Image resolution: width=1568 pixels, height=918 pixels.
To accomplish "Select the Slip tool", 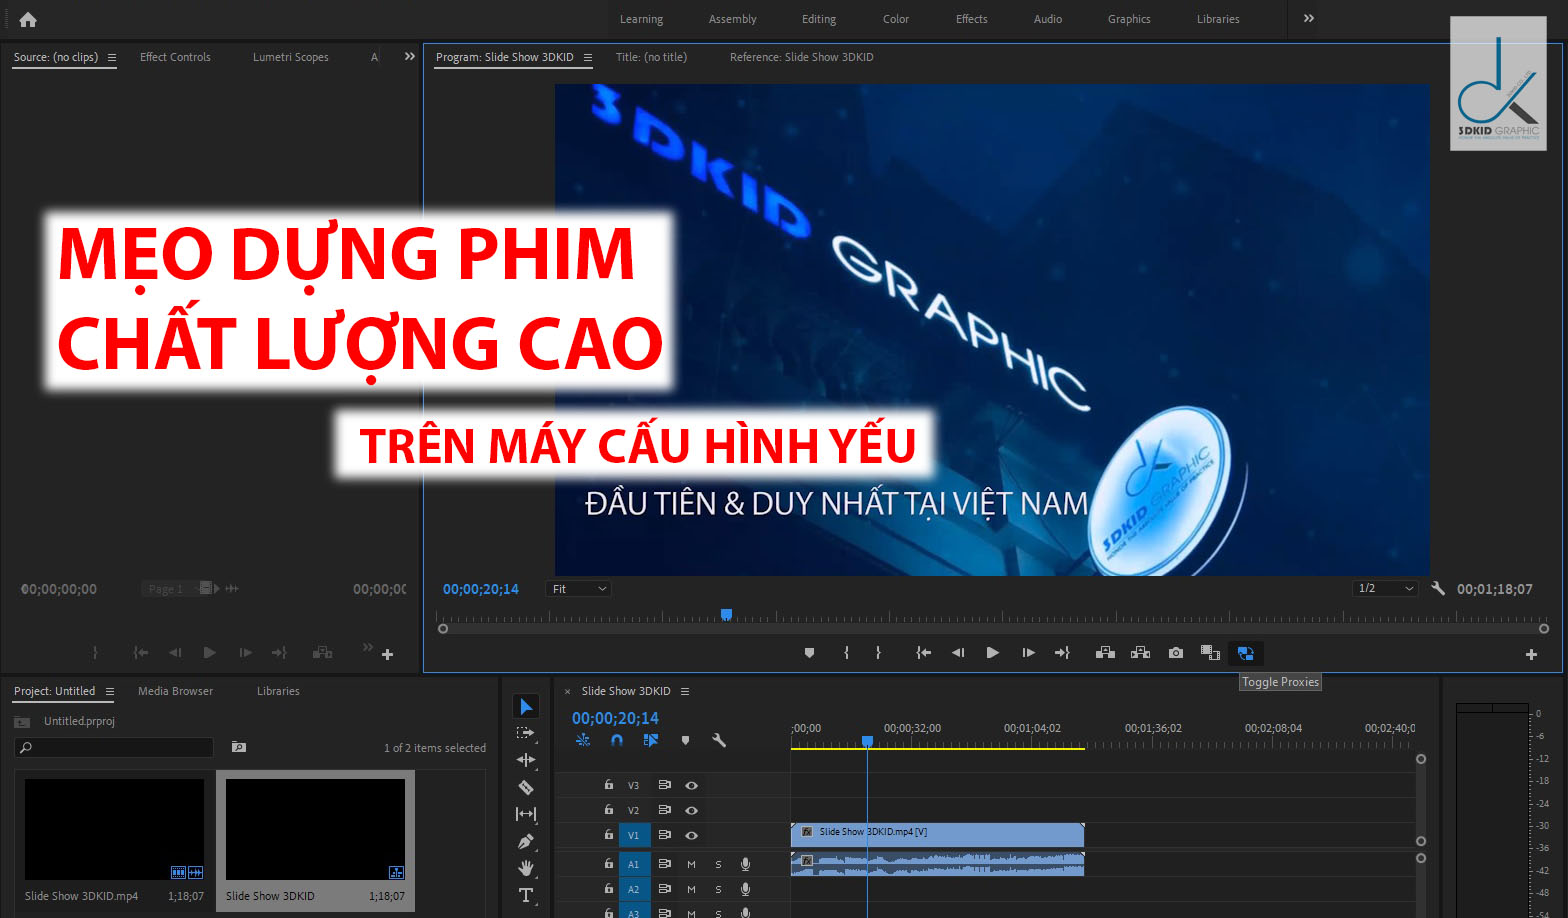I will point(526,814).
